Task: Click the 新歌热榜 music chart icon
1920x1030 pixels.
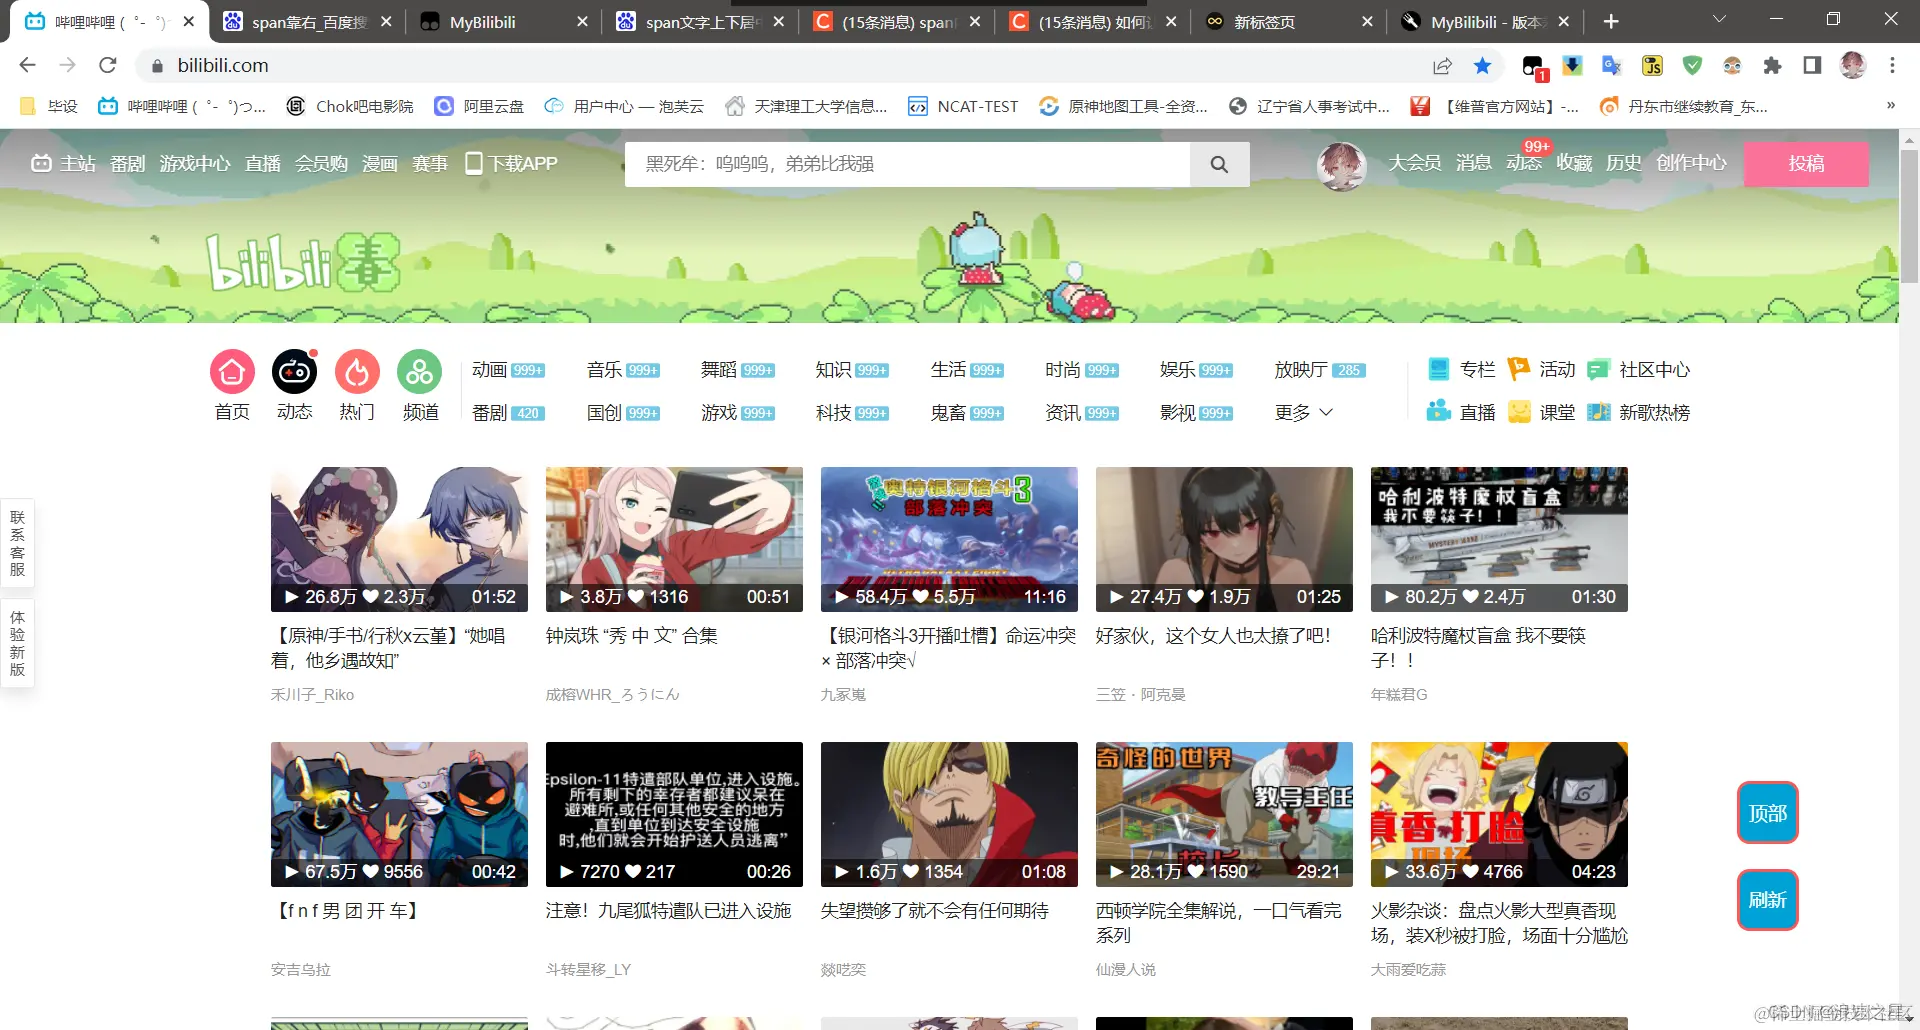Action: (x=1598, y=412)
